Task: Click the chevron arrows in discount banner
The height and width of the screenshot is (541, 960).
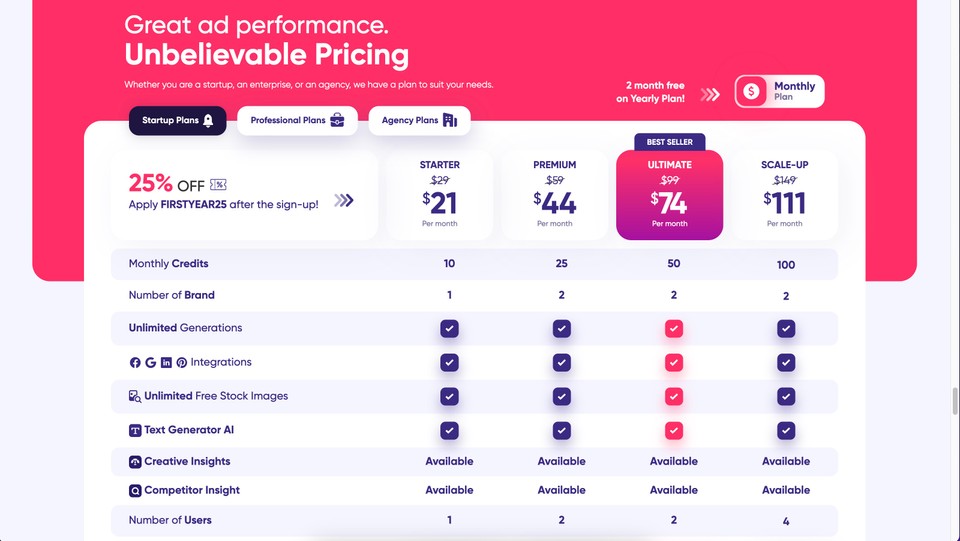Action: pyautogui.click(x=344, y=201)
